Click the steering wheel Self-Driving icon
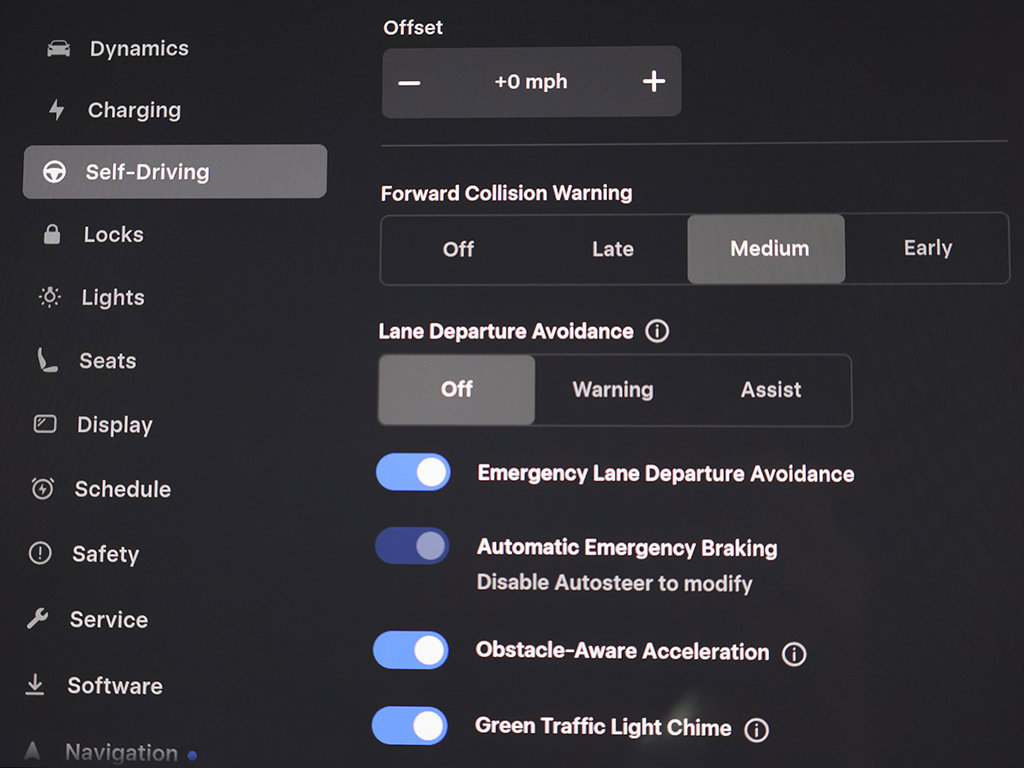 point(54,172)
